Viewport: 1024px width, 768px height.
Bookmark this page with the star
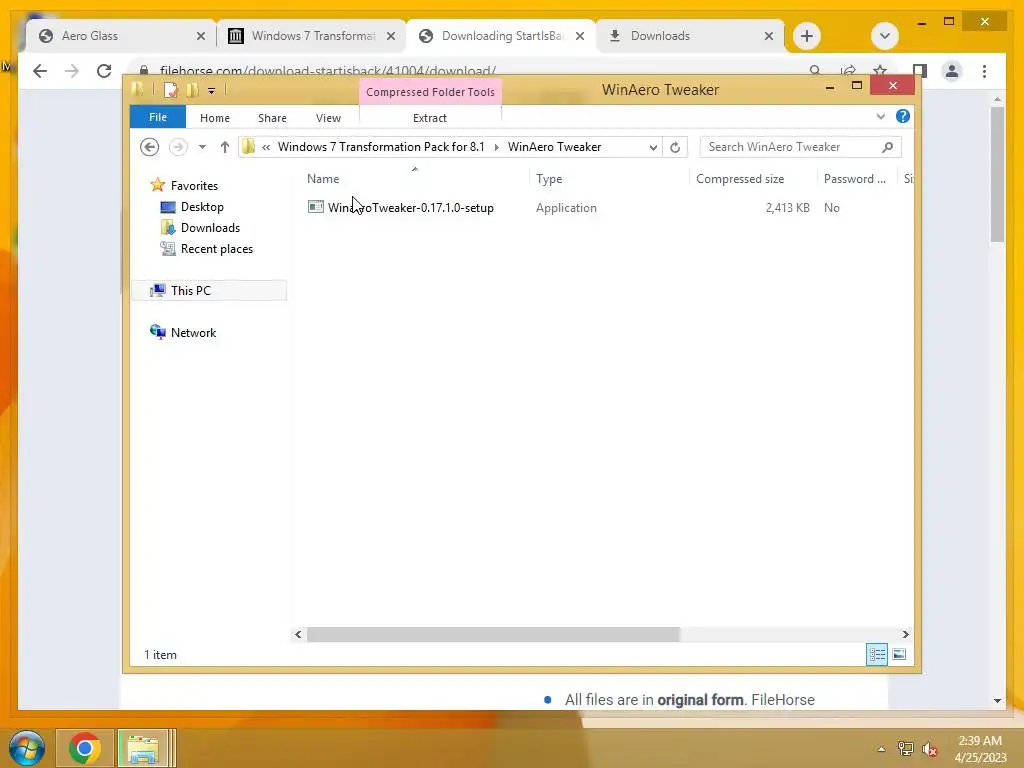pyautogui.click(x=880, y=69)
